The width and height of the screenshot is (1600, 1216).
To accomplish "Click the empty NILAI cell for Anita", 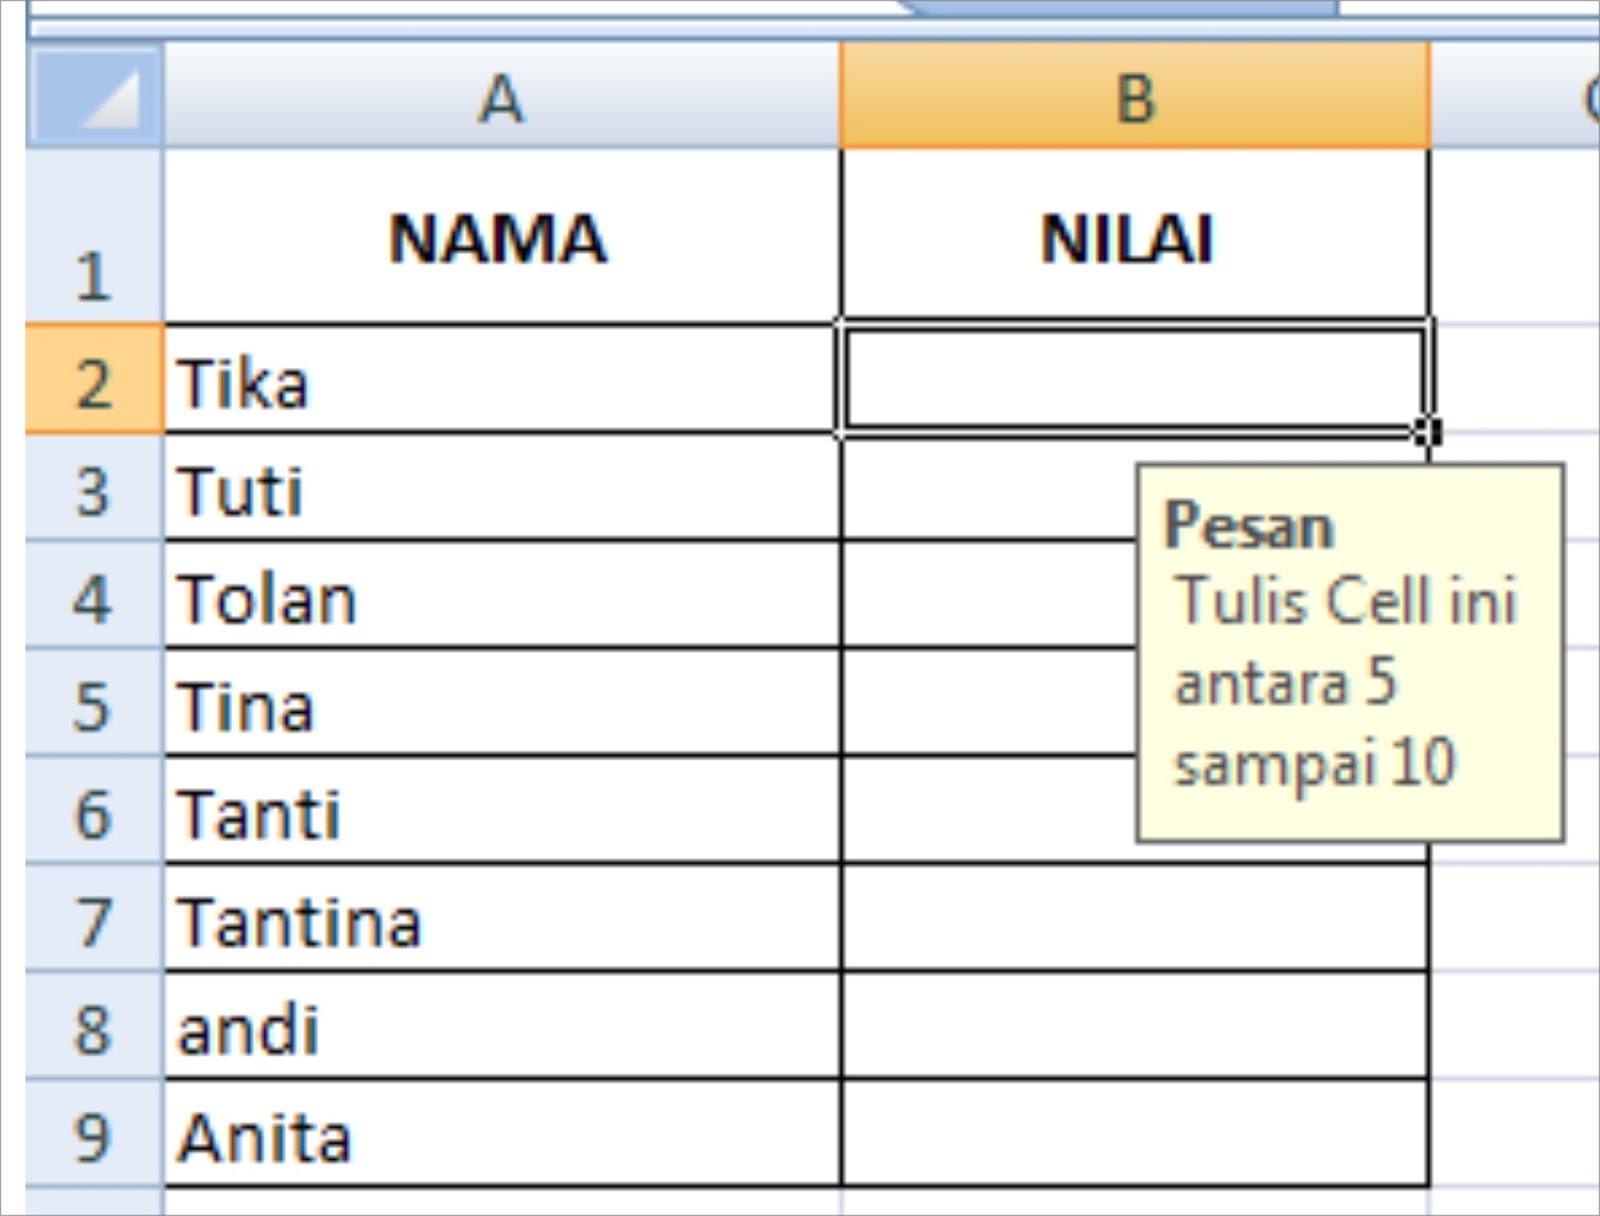I will pyautogui.click(x=1135, y=1136).
